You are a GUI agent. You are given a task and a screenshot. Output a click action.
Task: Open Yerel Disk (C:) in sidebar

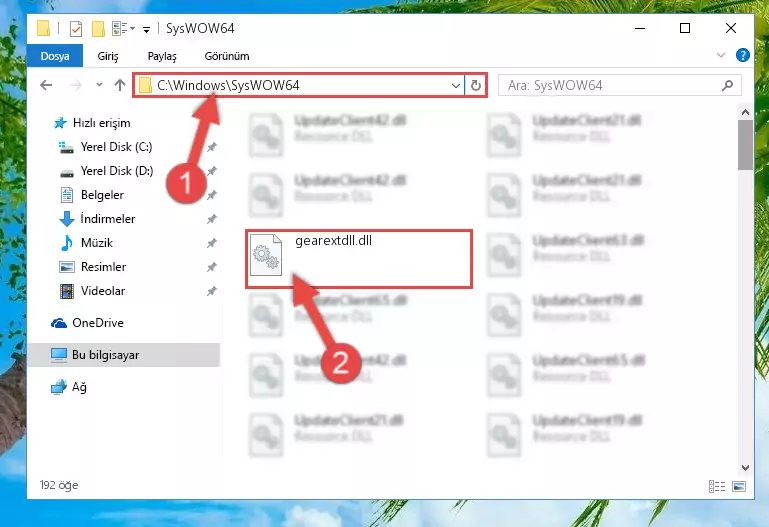click(116, 147)
